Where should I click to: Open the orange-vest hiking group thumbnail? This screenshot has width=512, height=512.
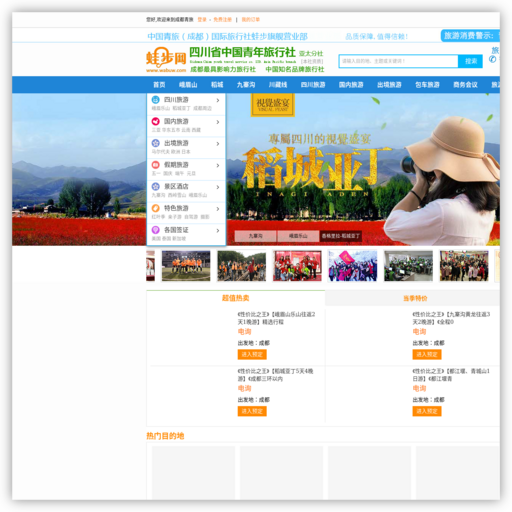pyautogui.click(x=242, y=266)
